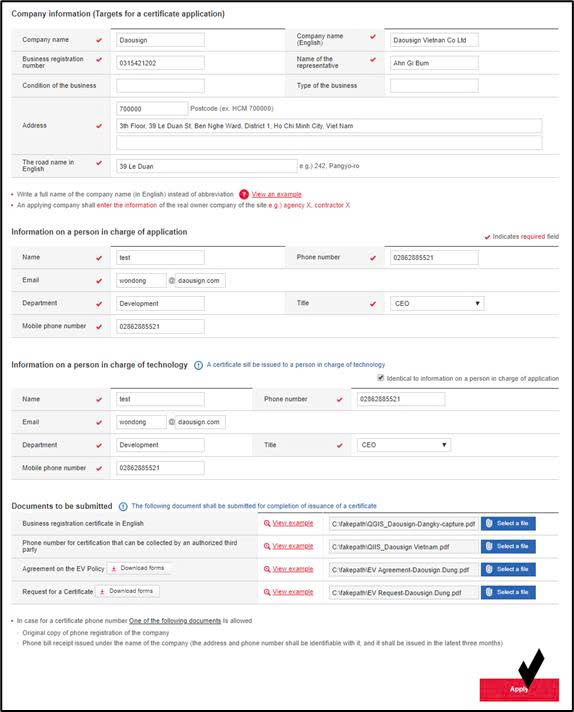Click file path showing EV Request-Daousign Dung.pdf
This screenshot has width=574, height=712.
pyautogui.click(x=404, y=593)
